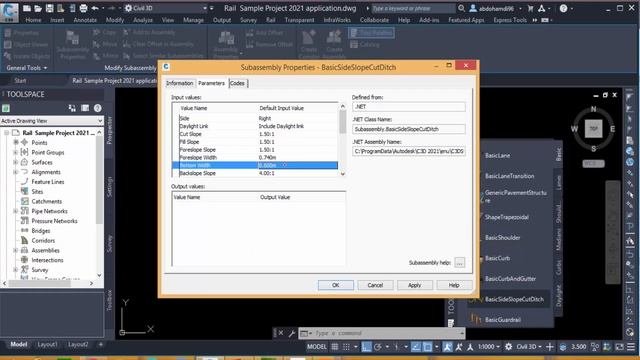Click the Corridors icon in Toolspace tree
Viewport: 640px width, 360px height.
(x=24, y=240)
